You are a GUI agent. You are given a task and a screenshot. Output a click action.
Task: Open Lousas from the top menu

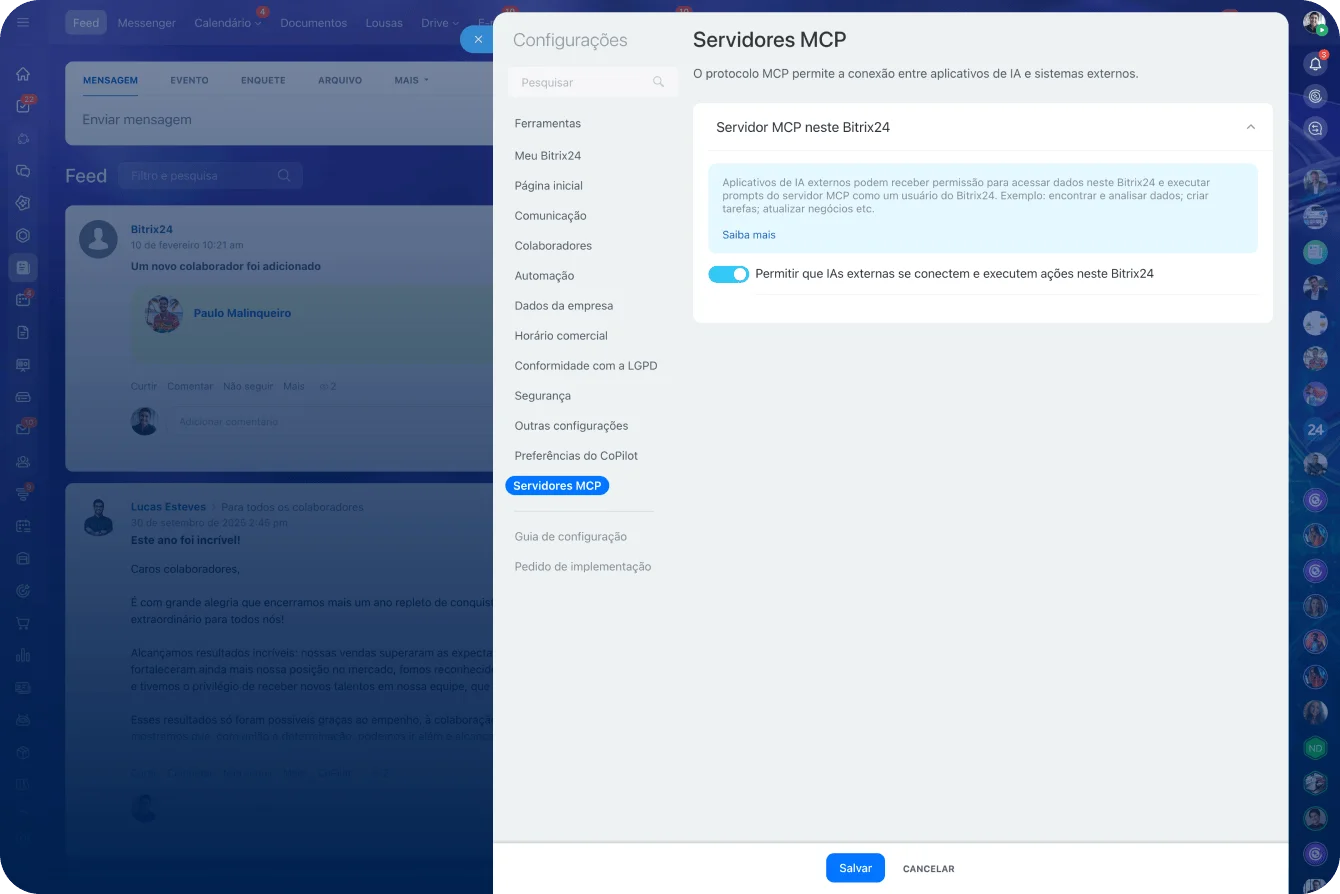tap(384, 23)
